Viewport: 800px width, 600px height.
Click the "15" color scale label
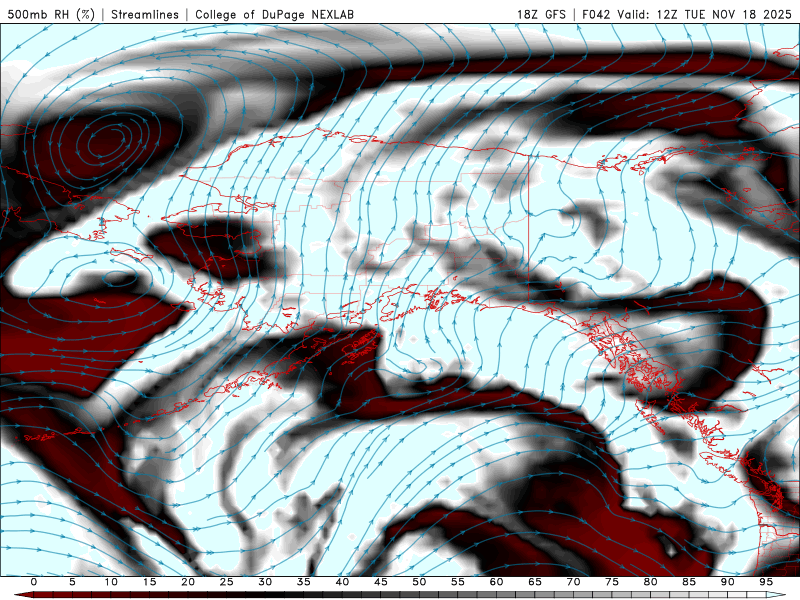pyautogui.click(x=149, y=582)
